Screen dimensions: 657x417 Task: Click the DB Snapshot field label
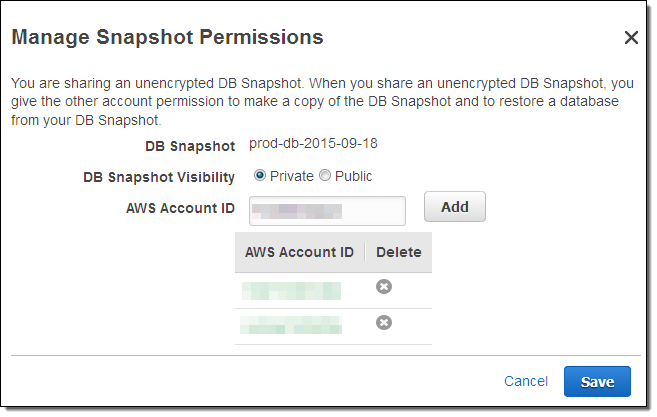coord(190,146)
